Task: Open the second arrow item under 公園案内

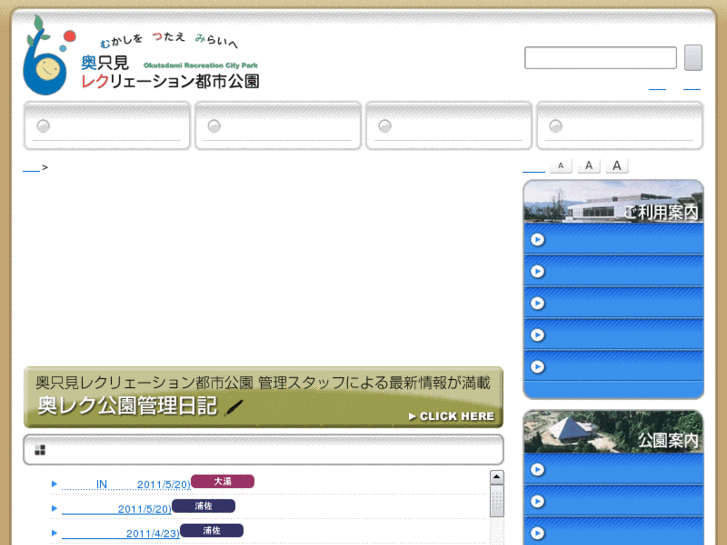Action: (613, 501)
